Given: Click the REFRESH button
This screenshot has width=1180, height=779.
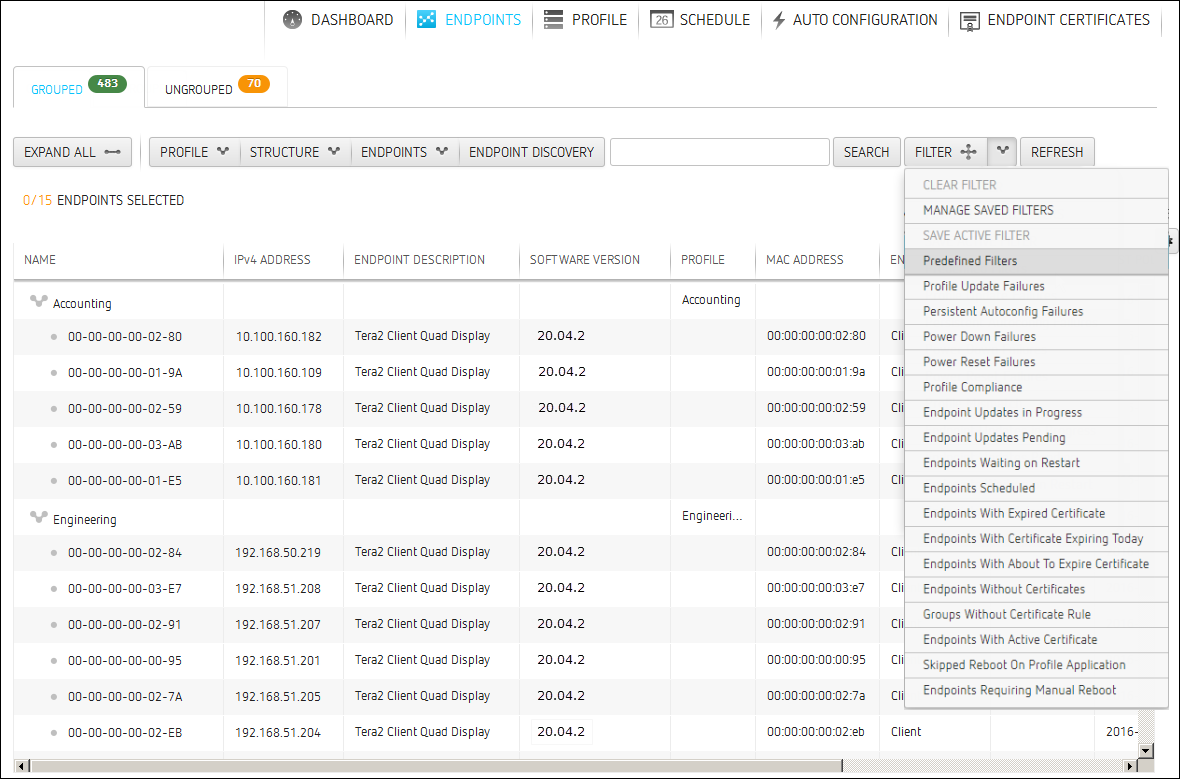Looking at the screenshot, I should point(1057,152).
